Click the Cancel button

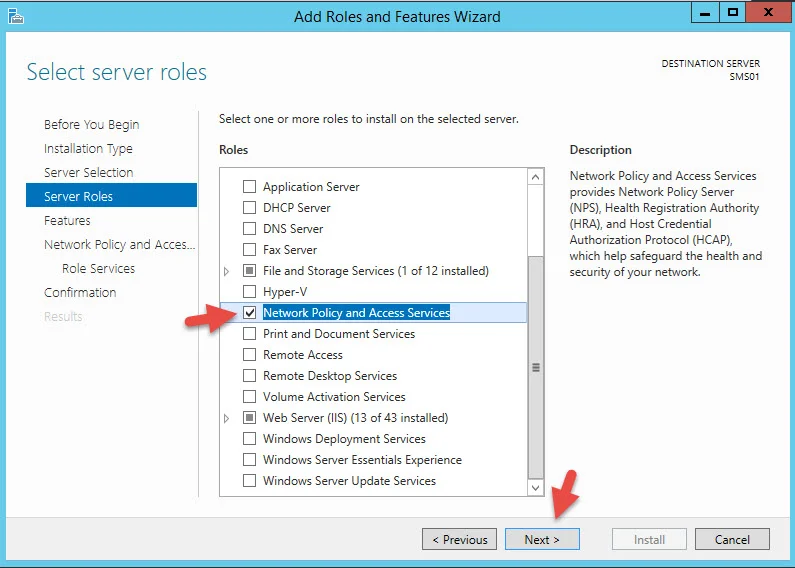[732, 540]
